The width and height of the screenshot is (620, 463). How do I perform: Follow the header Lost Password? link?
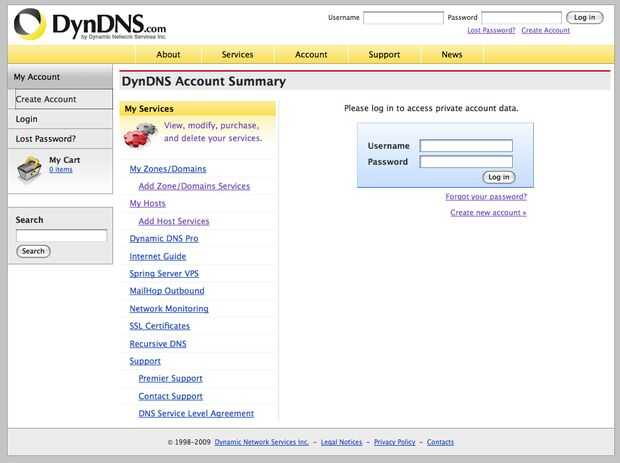(491, 30)
